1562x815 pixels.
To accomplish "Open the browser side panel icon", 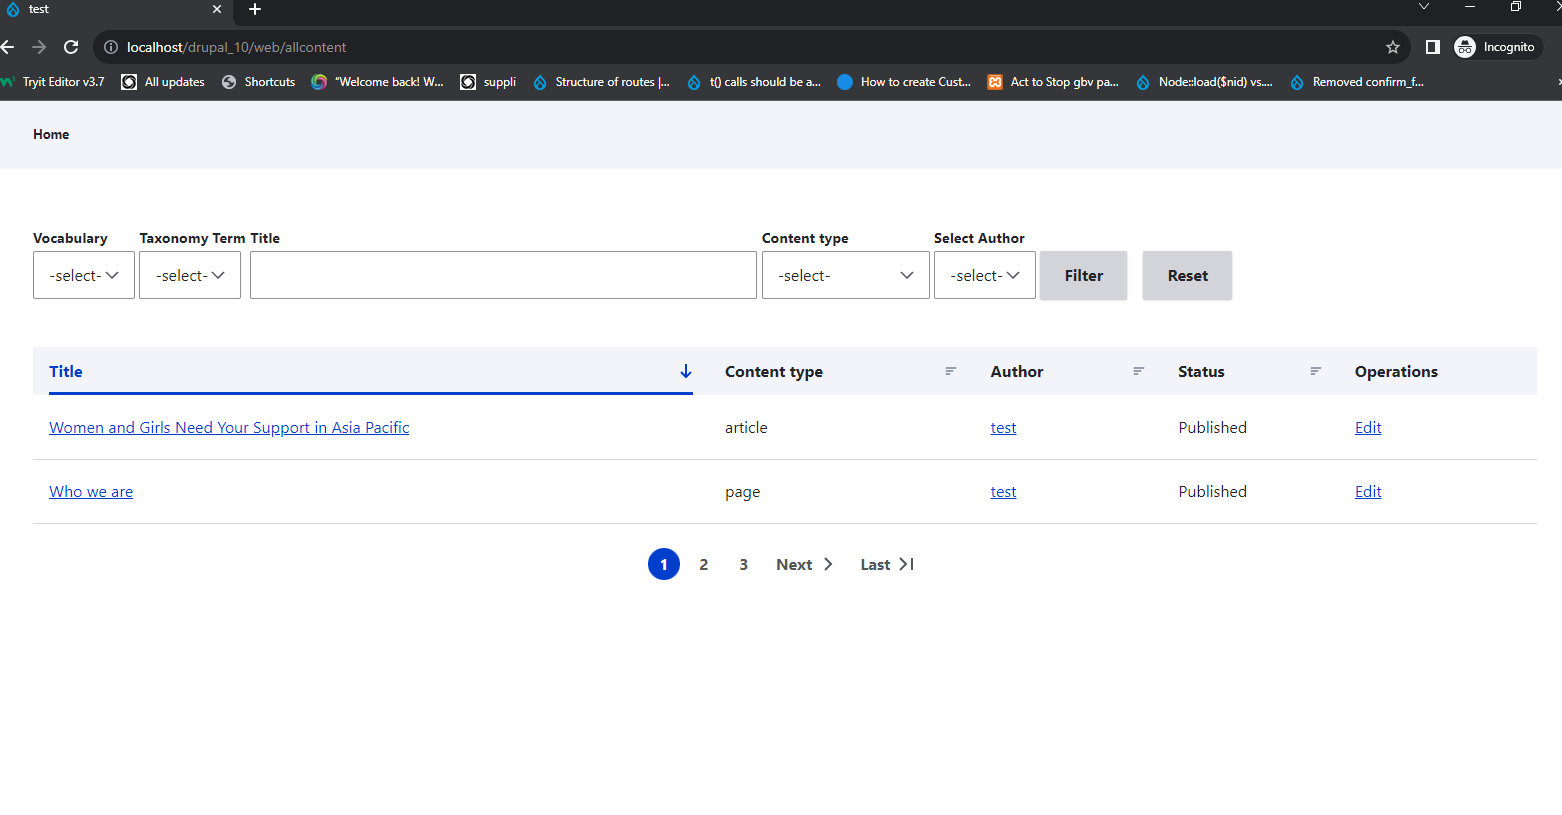I will click(1432, 47).
